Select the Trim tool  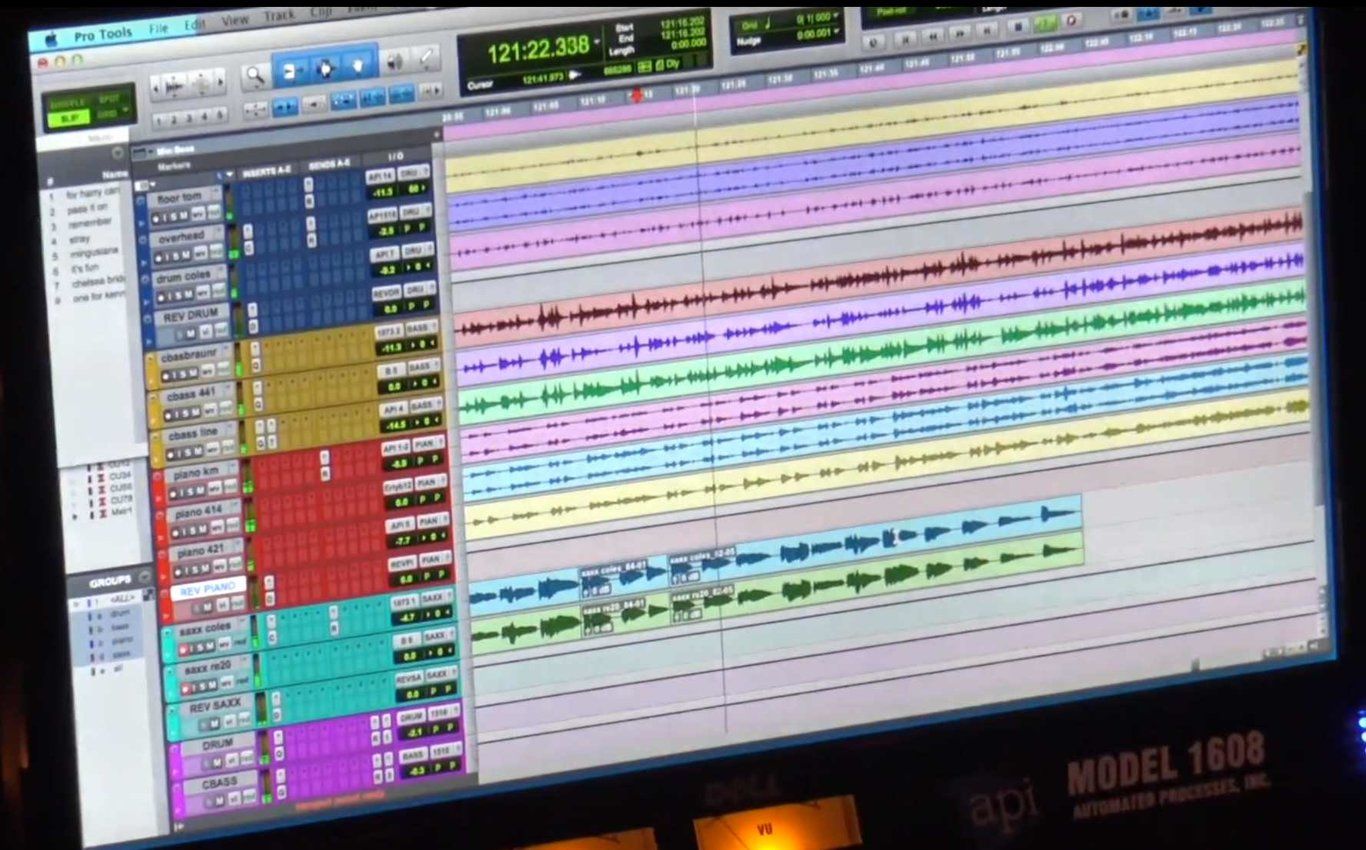[x=291, y=71]
